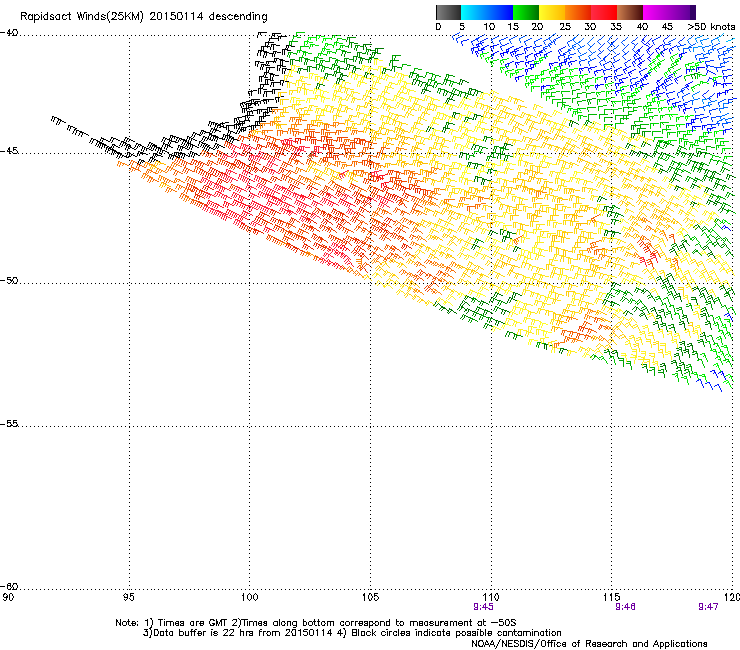Viewport: 740px width, 650px height.
Task: Click the 90 longitude axis label
Action: [8, 598]
